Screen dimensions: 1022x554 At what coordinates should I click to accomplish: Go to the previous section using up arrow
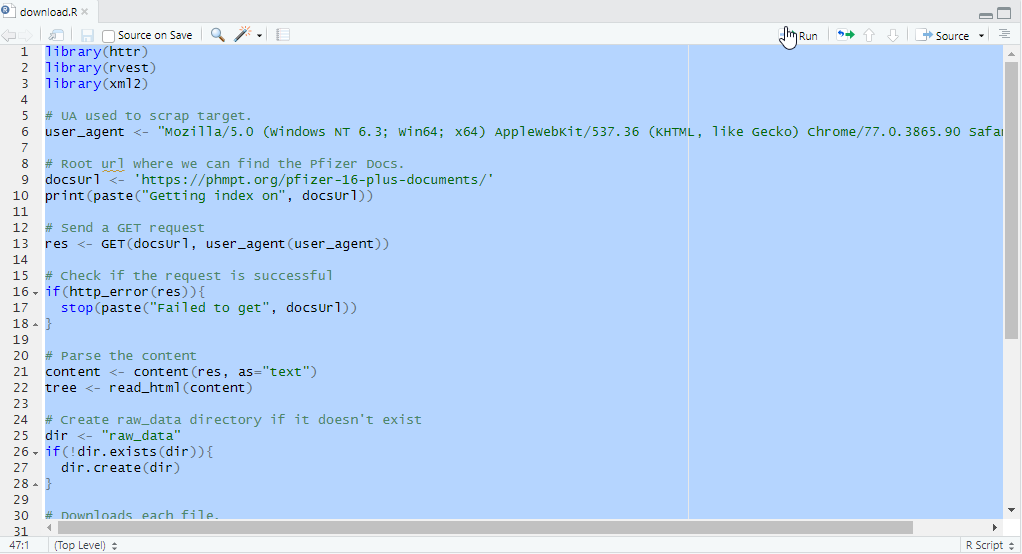click(x=869, y=35)
